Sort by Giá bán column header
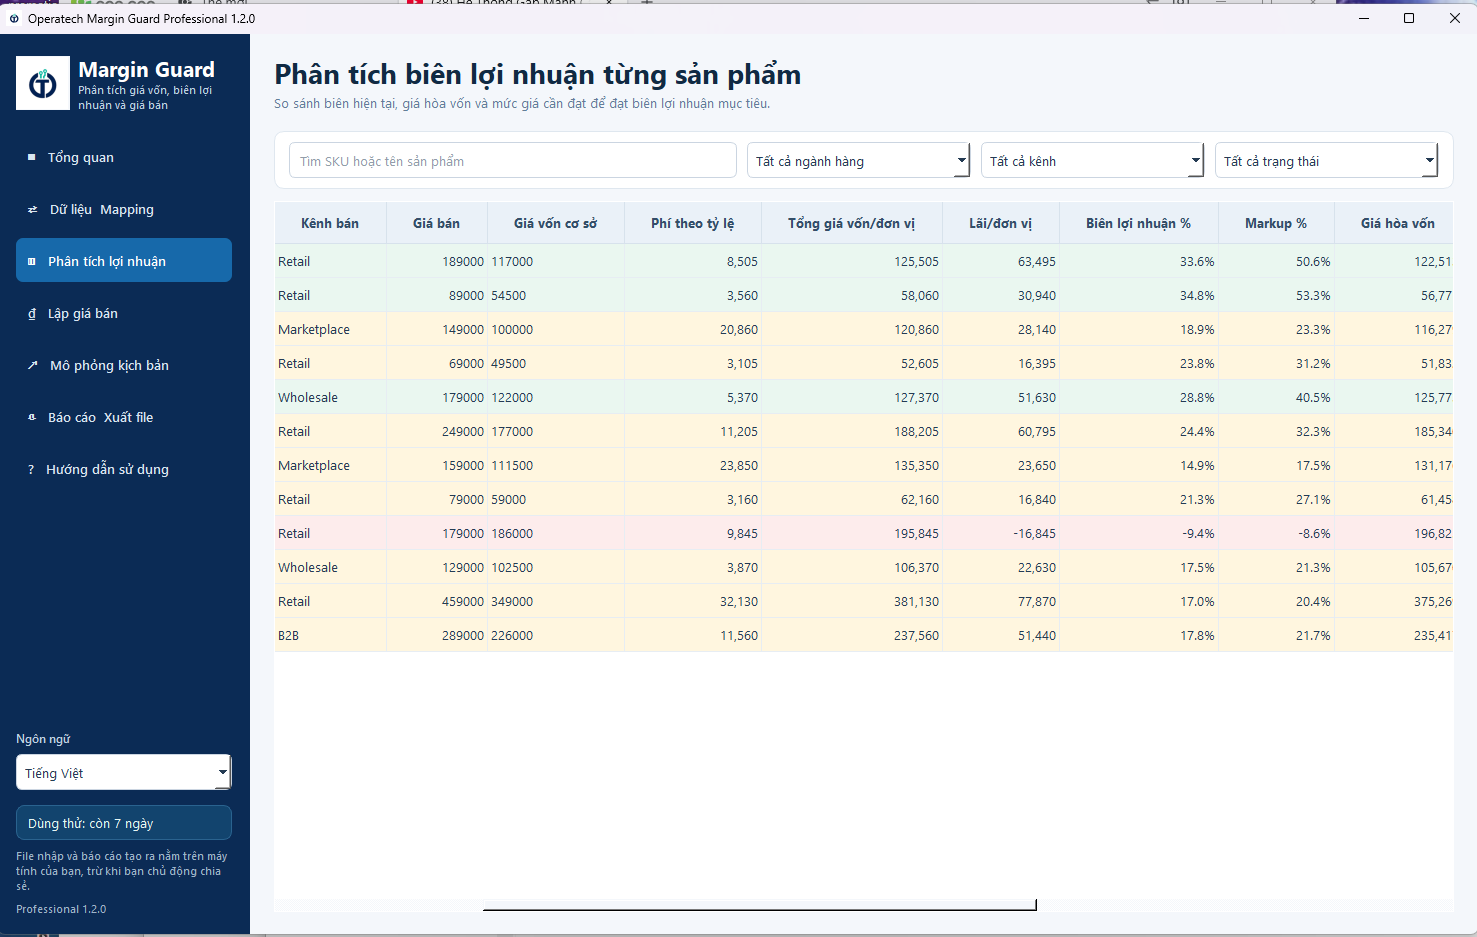Image resolution: width=1477 pixels, height=937 pixels. click(437, 223)
